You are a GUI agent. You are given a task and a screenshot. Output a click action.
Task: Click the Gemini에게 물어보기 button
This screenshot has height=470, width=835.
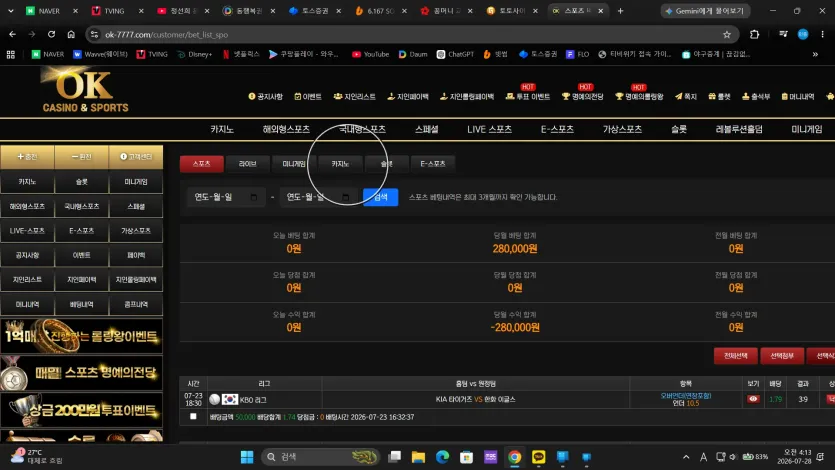click(706, 11)
